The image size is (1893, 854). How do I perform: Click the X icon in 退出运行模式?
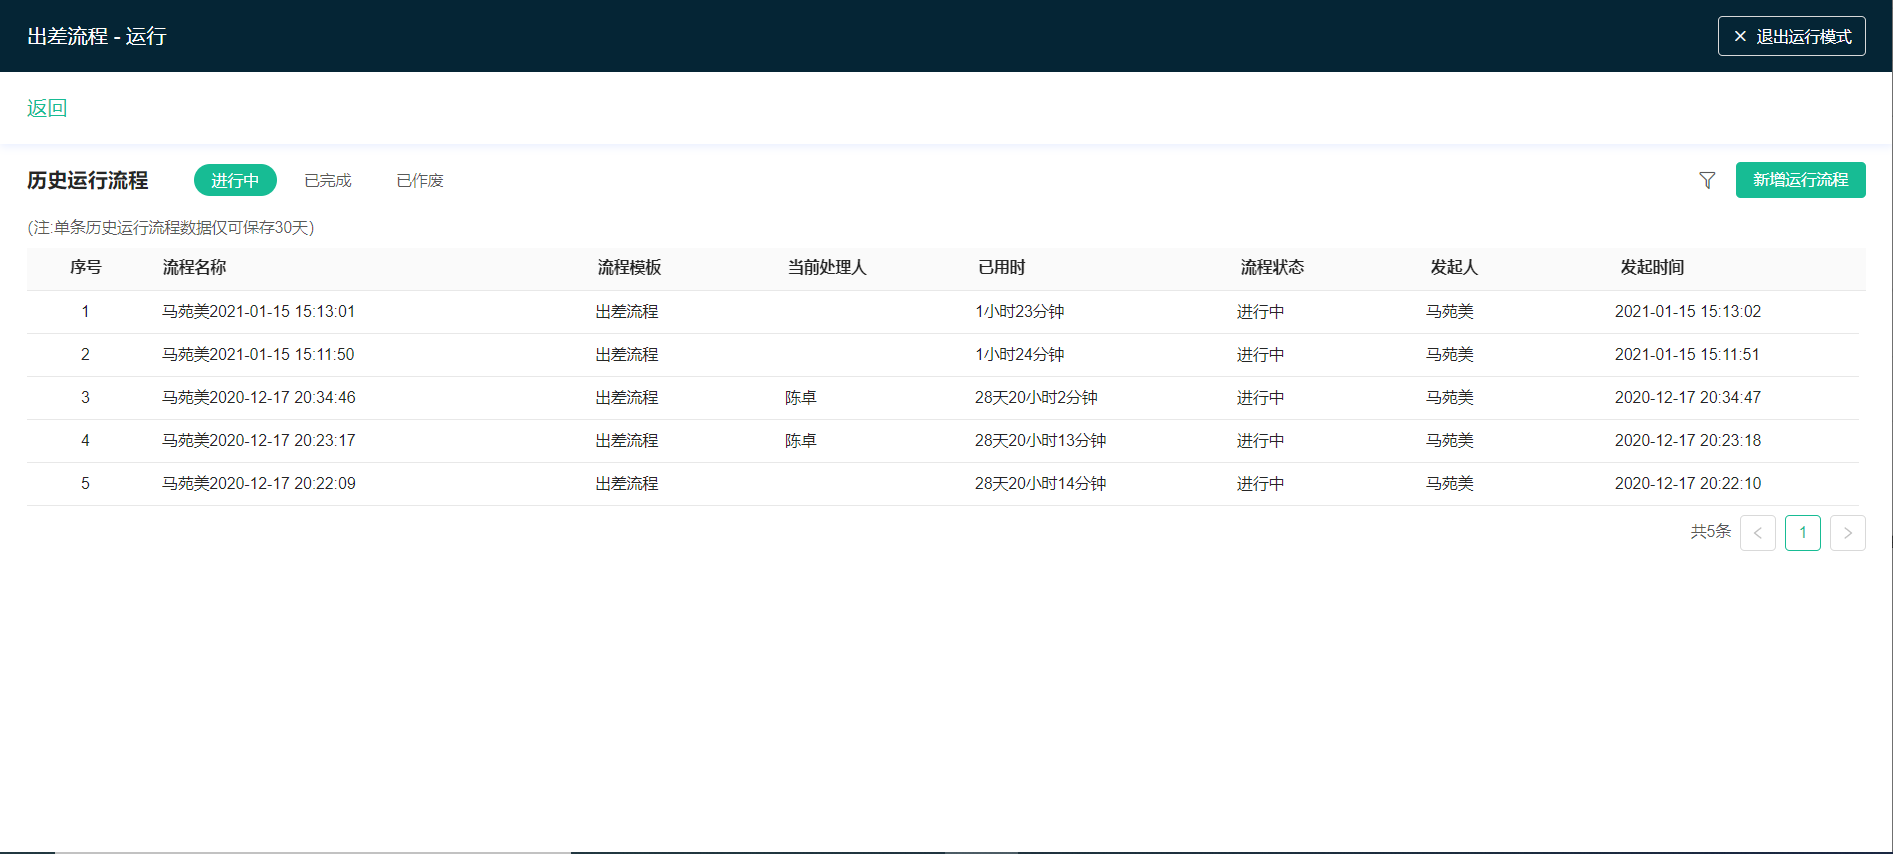(x=1740, y=36)
